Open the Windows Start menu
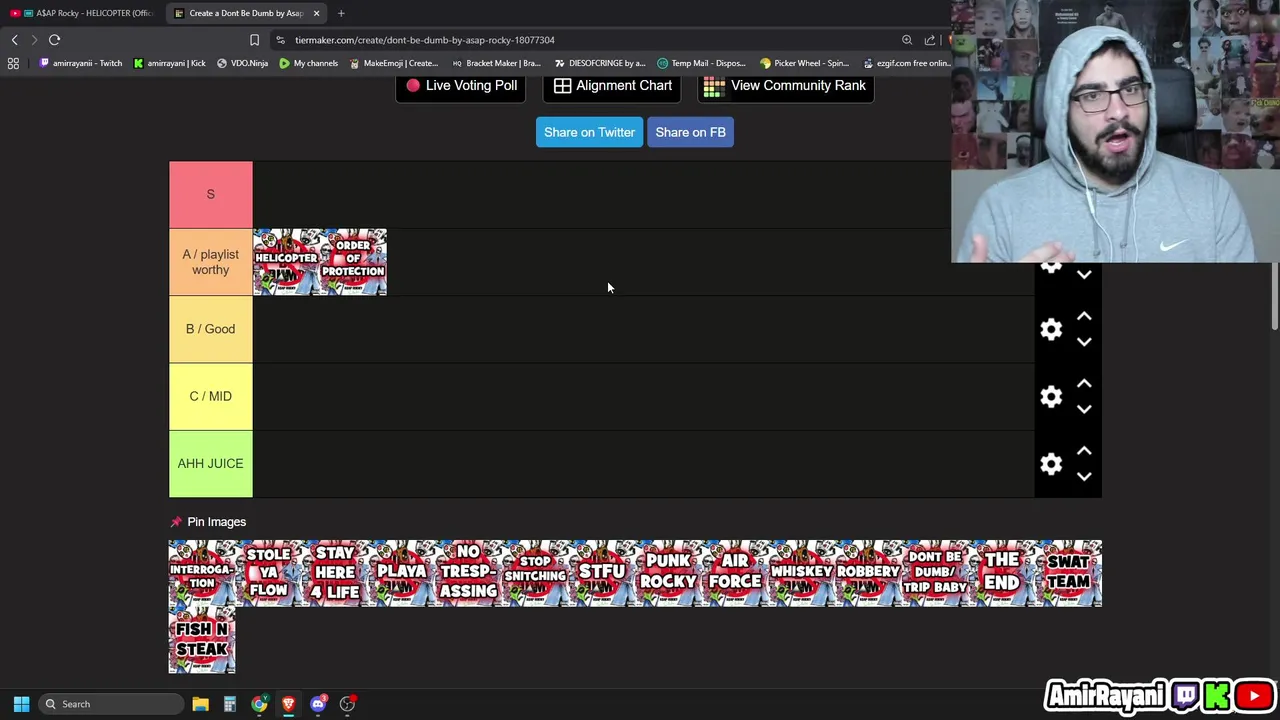This screenshot has height=720, width=1280. point(21,704)
